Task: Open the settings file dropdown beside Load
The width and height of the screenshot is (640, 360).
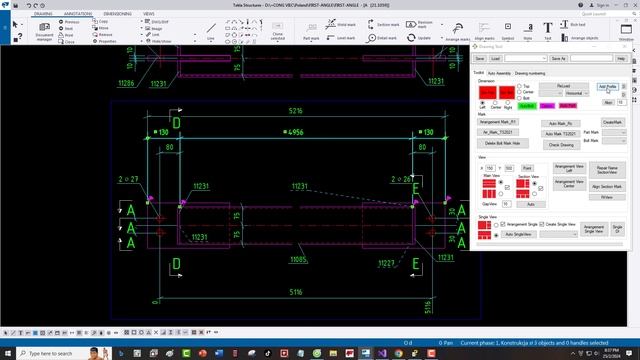Action: click(526, 58)
